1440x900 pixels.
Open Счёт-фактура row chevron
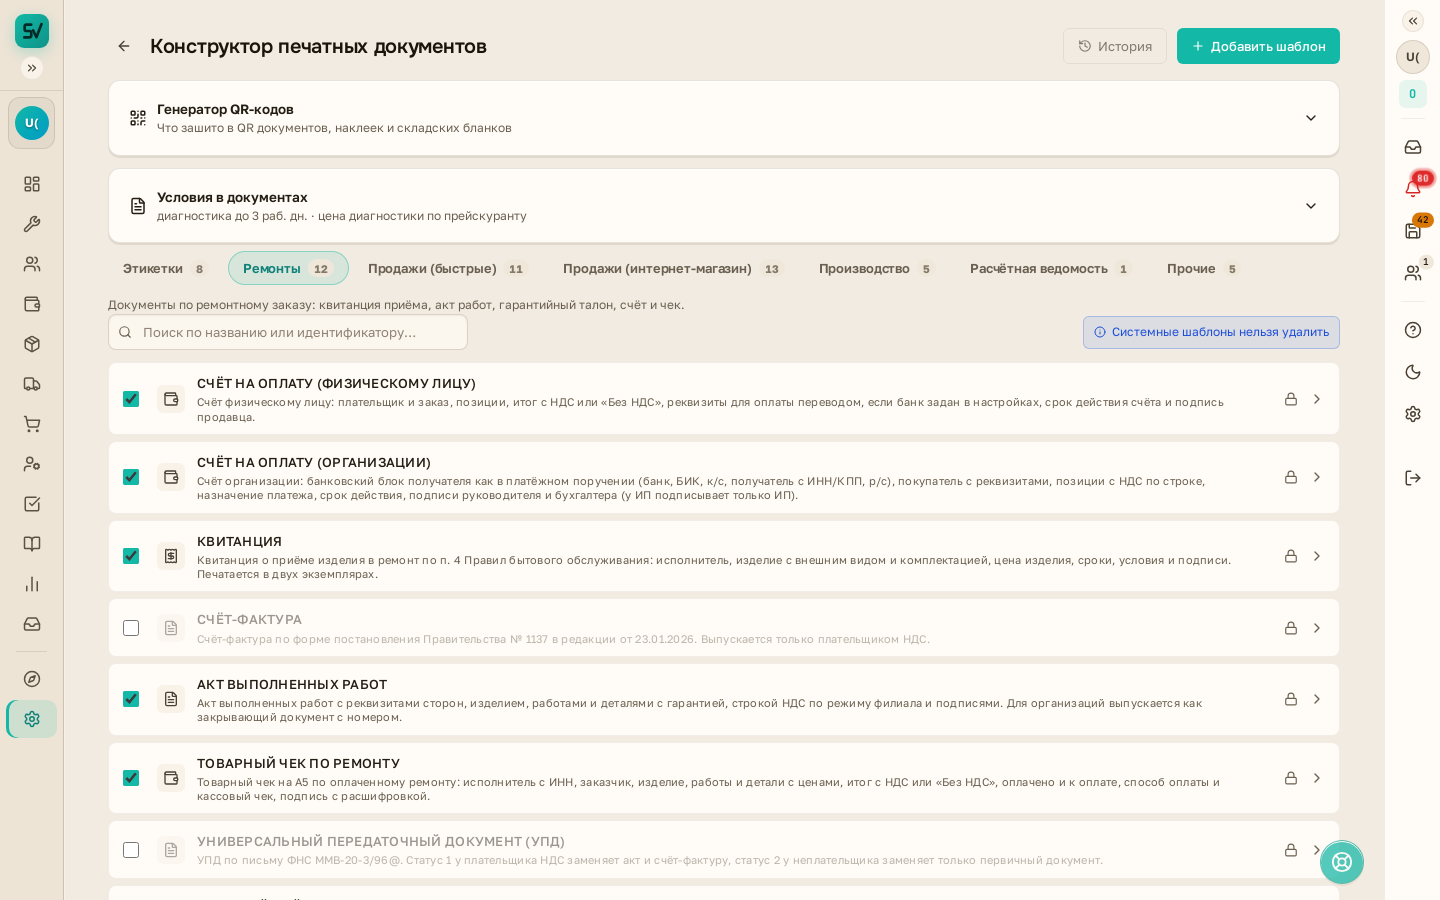(x=1317, y=628)
